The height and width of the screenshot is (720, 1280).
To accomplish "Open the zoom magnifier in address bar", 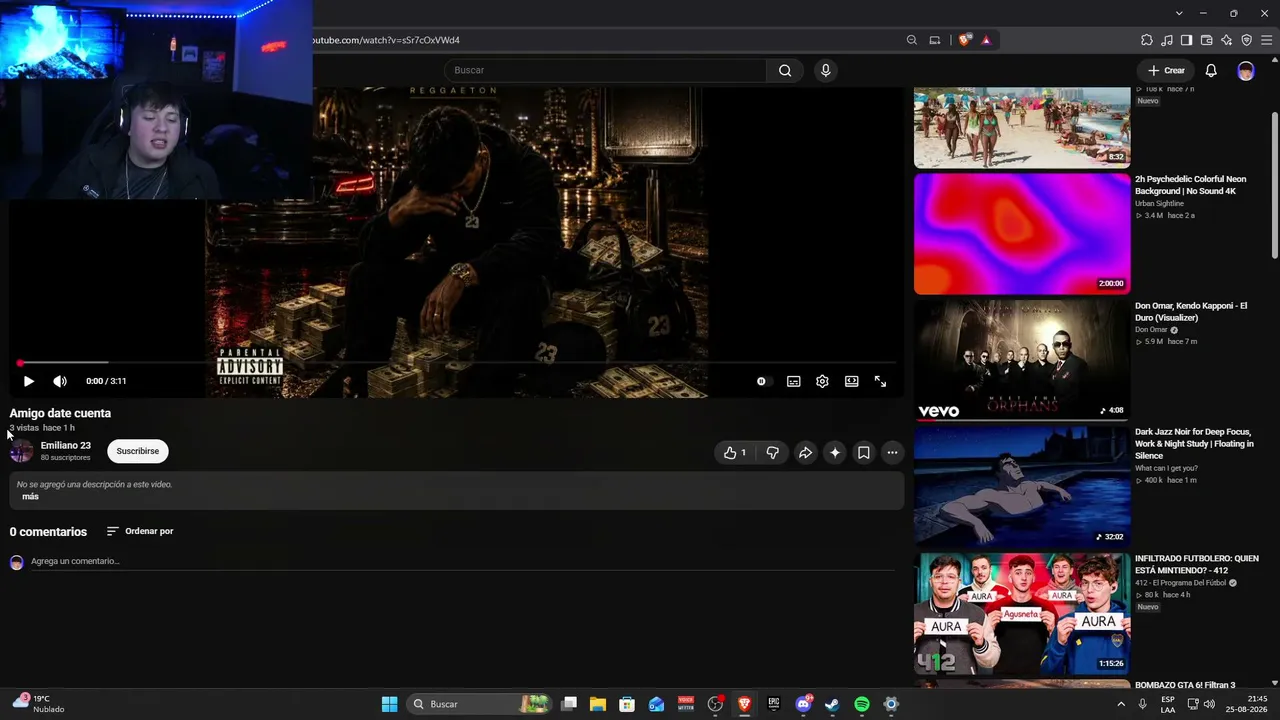I will (x=912, y=40).
